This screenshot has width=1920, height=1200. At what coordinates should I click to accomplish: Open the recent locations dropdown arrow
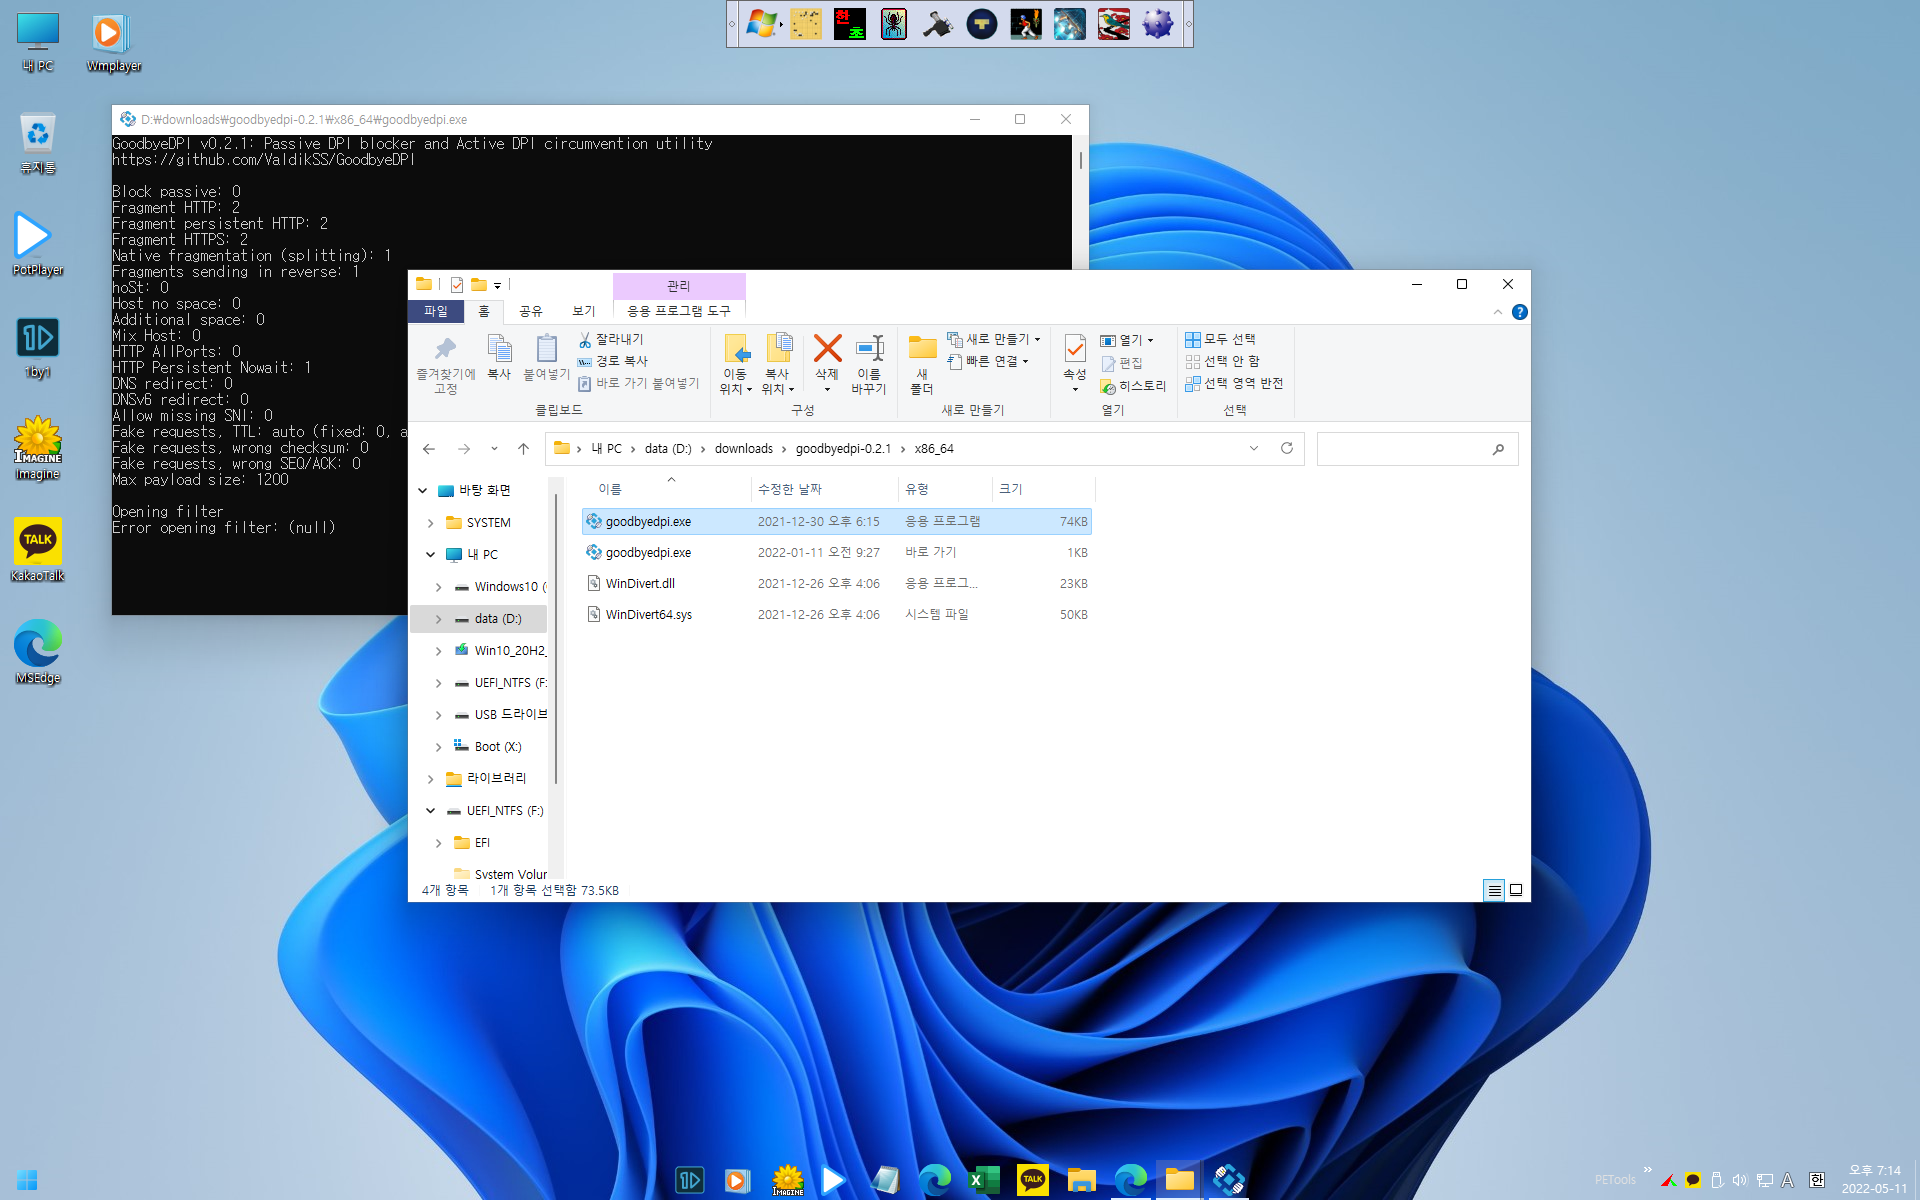(494, 449)
